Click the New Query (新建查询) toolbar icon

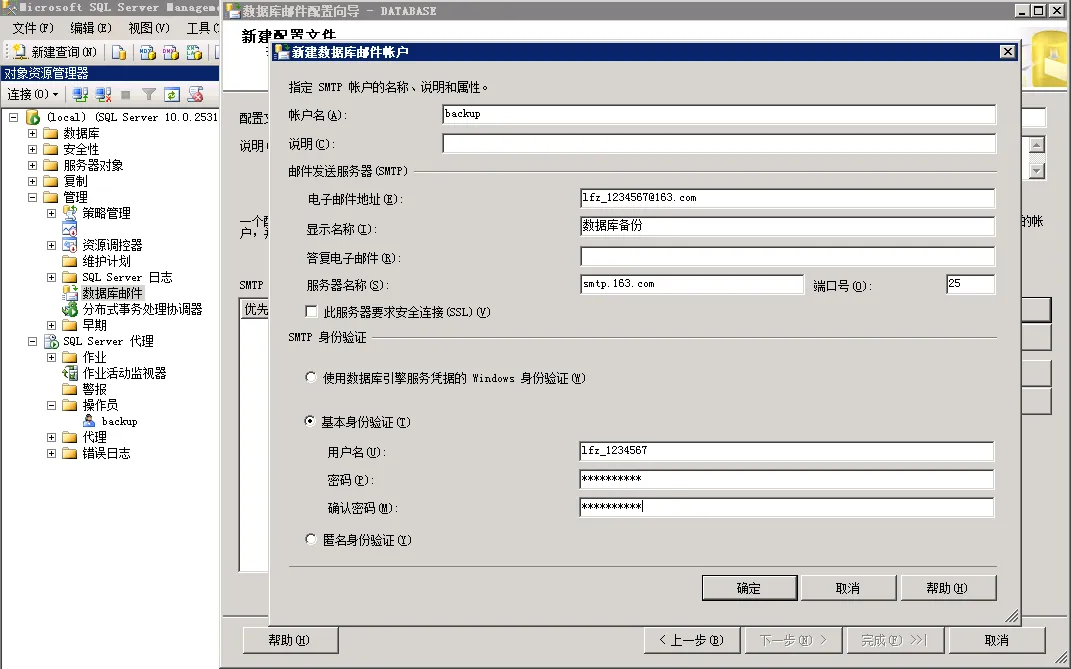[20, 52]
